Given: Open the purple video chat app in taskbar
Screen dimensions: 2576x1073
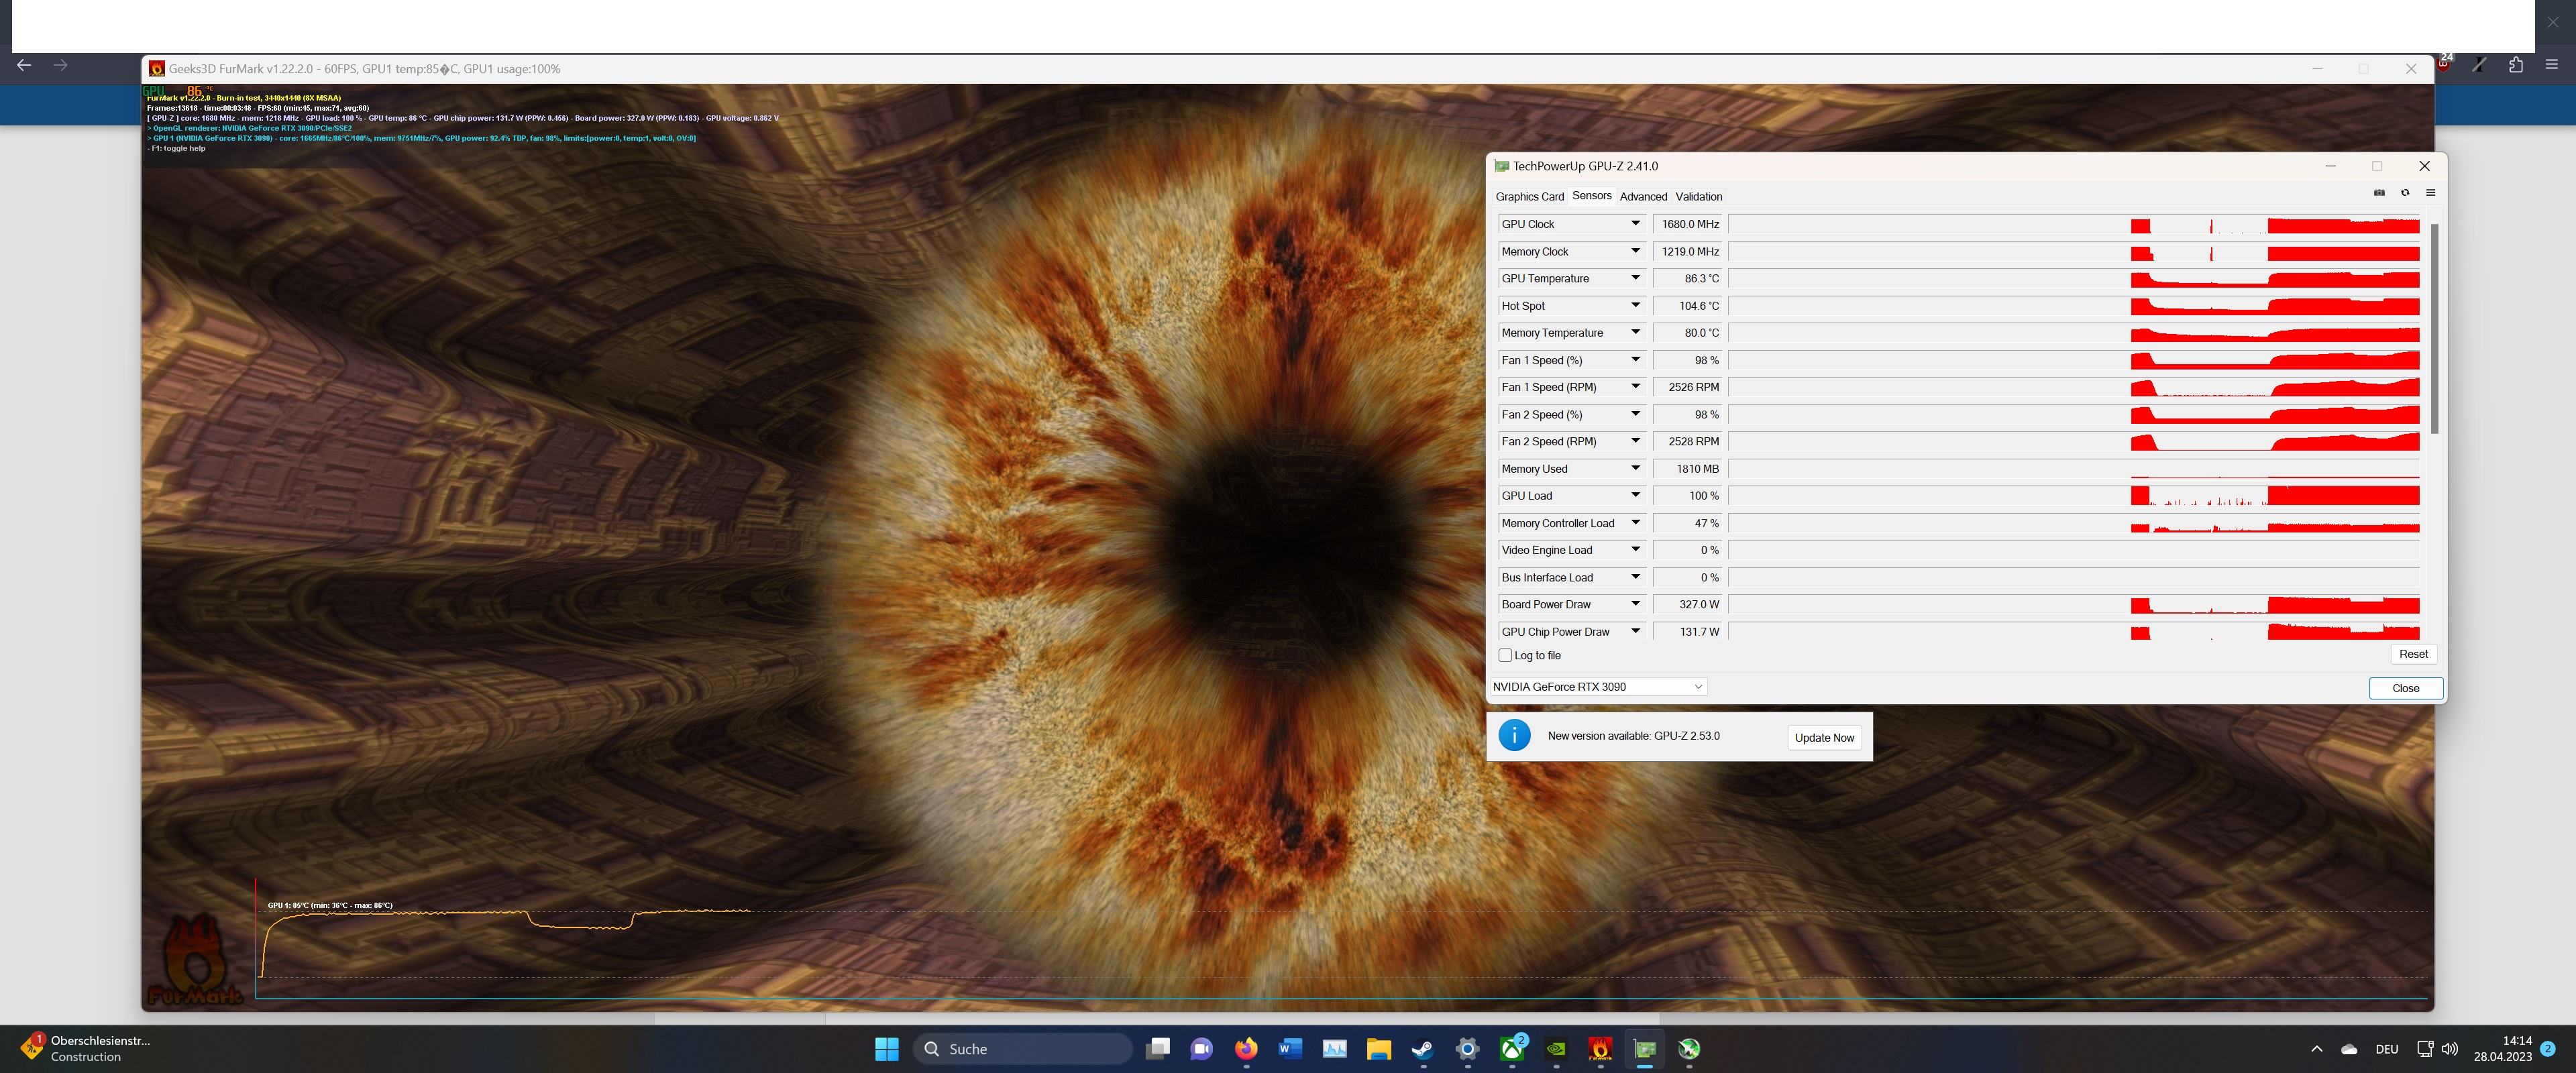Looking at the screenshot, I should [1201, 1048].
